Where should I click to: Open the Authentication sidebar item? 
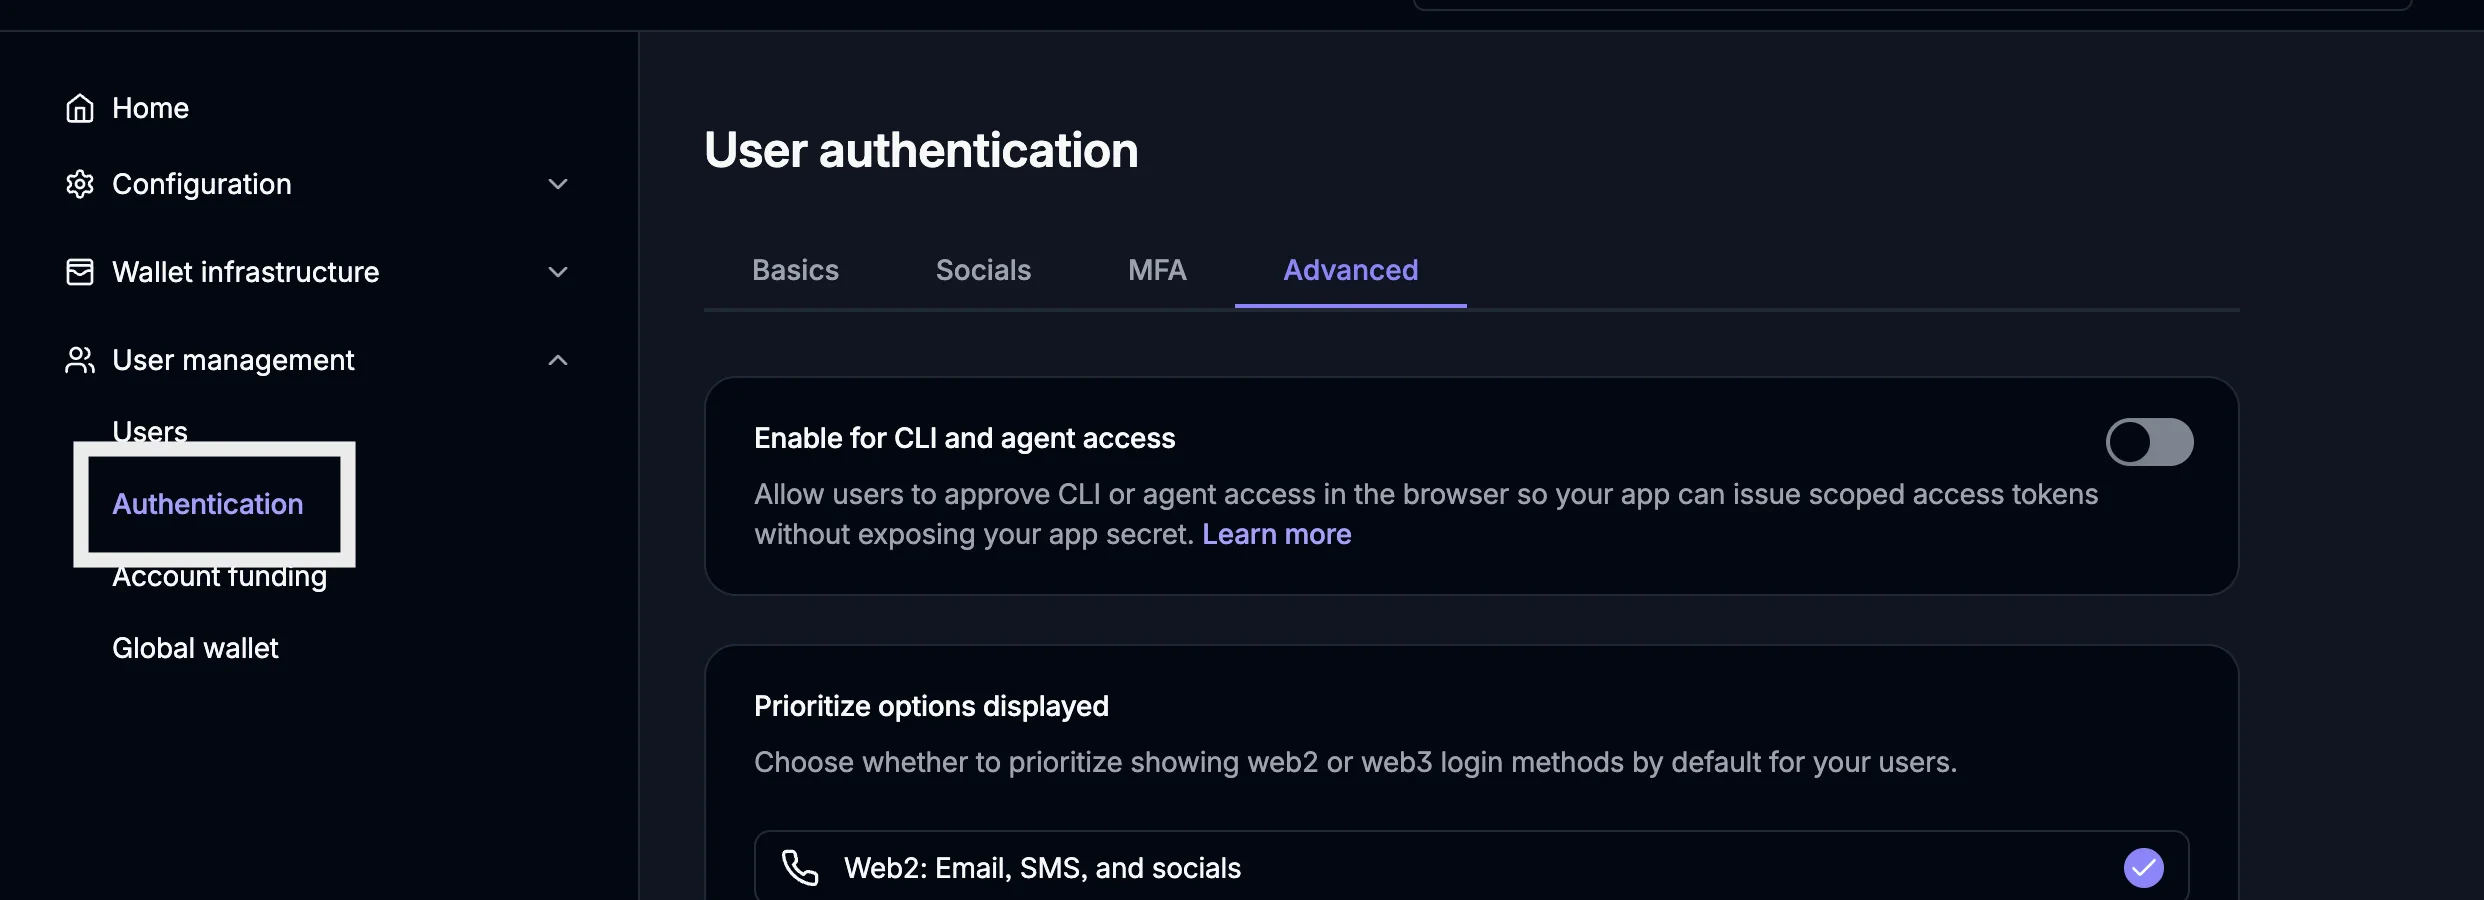tap(208, 504)
